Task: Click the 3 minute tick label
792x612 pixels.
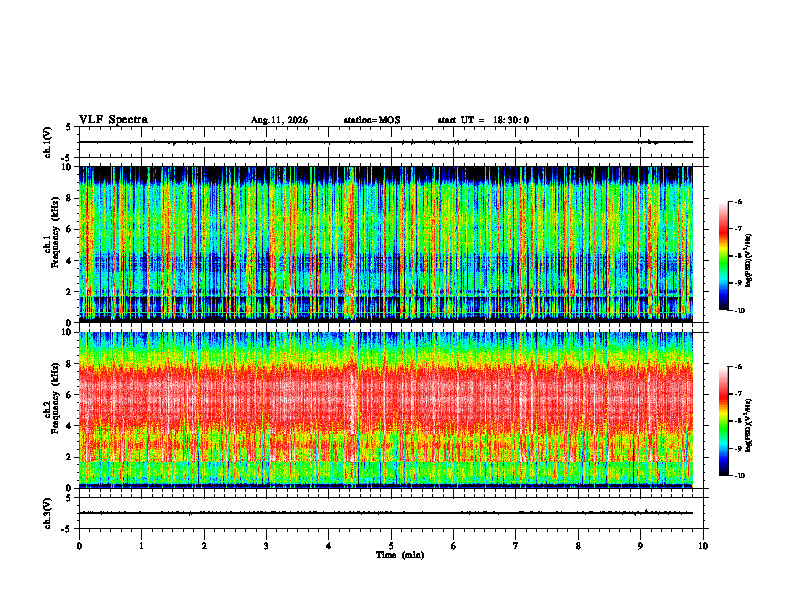Action: coord(266,546)
